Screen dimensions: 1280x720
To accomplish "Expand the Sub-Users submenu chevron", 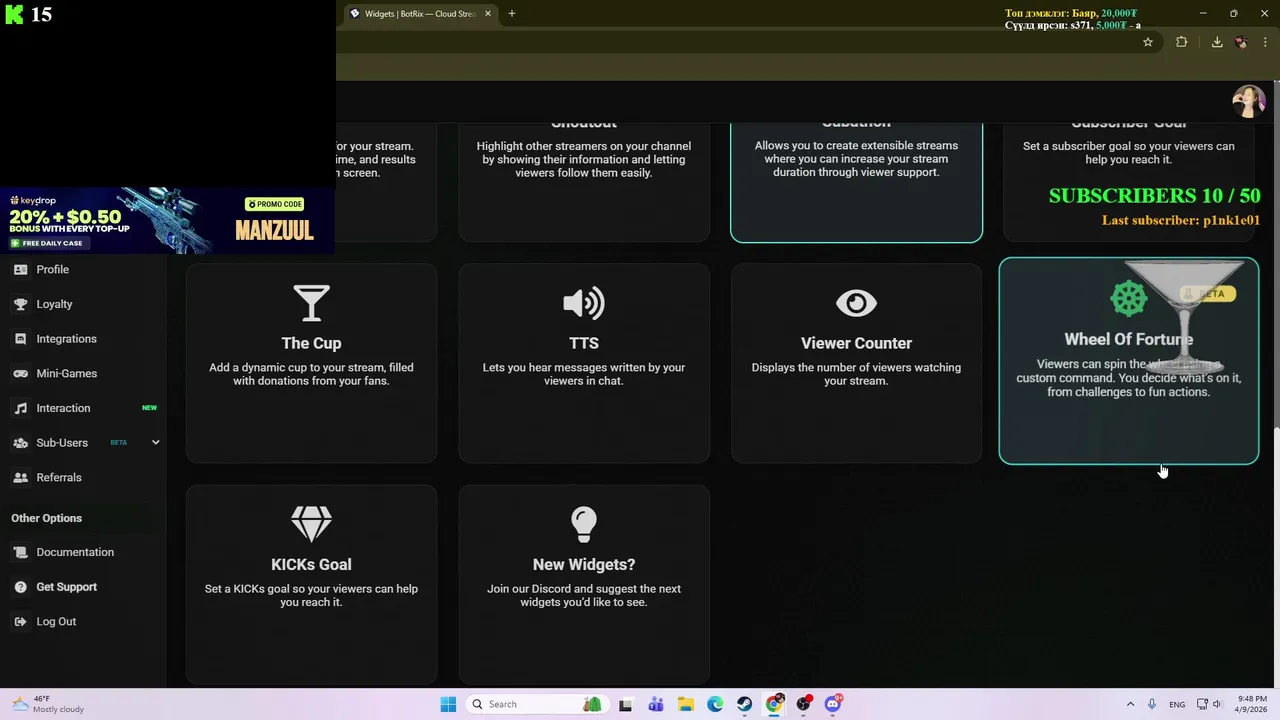I will click(x=155, y=442).
